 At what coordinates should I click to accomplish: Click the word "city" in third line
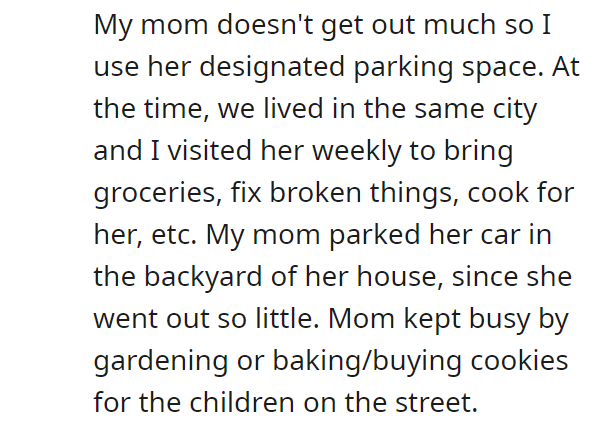click(x=515, y=110)
